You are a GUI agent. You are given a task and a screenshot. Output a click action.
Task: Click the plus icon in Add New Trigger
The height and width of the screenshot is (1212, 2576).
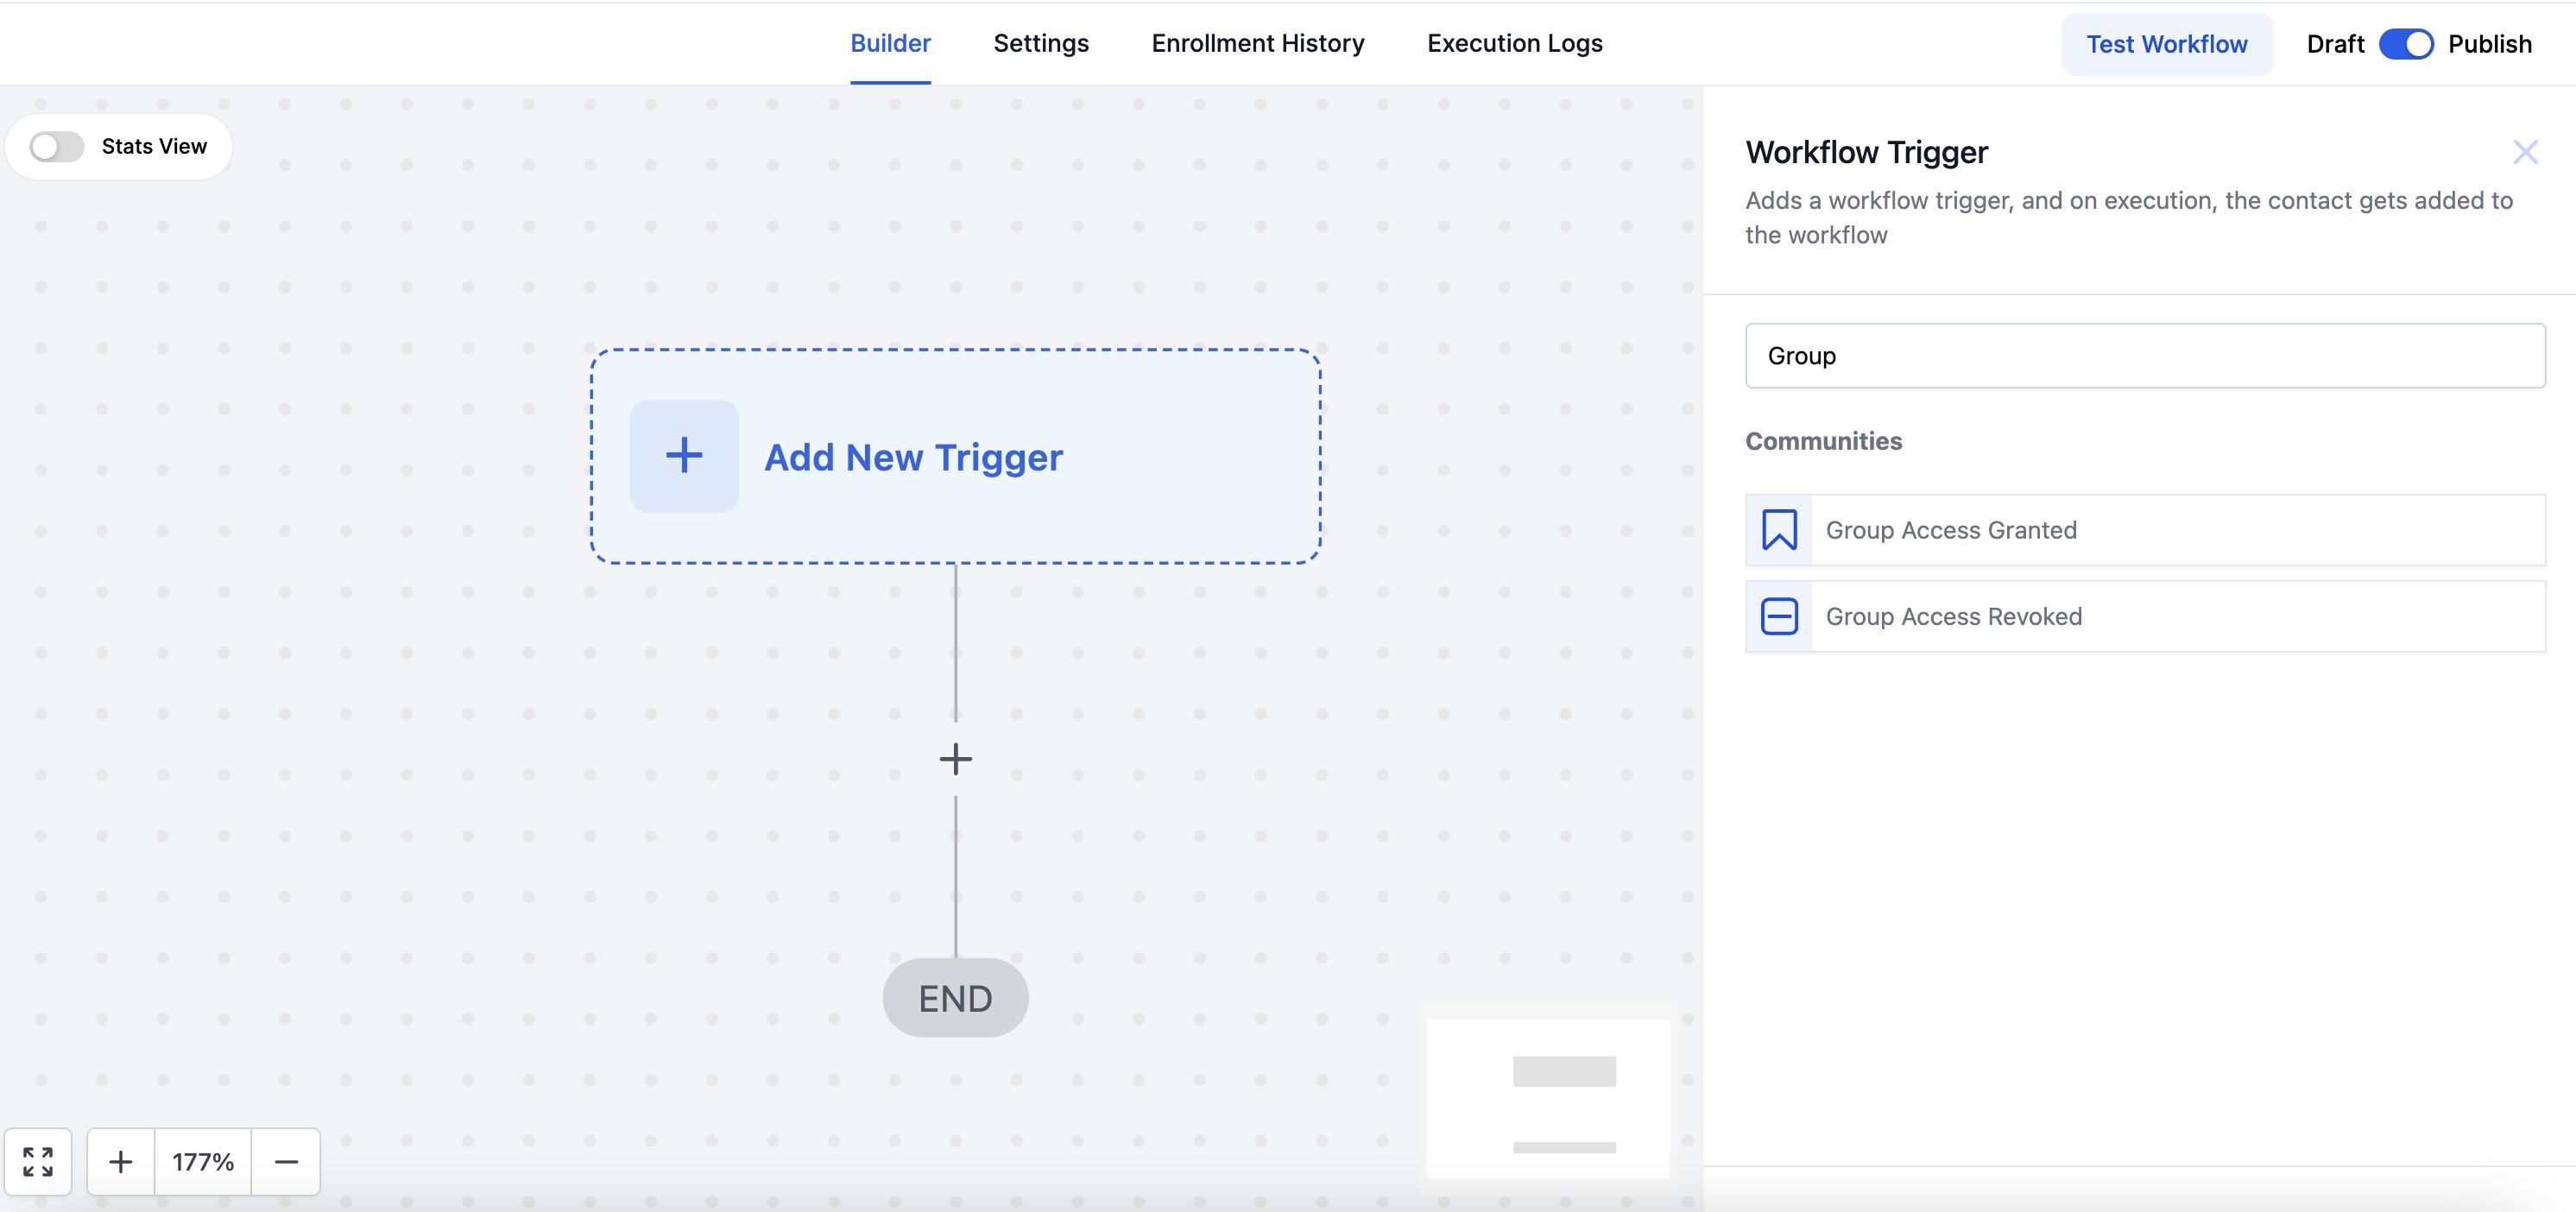click(x=684, y=456)
